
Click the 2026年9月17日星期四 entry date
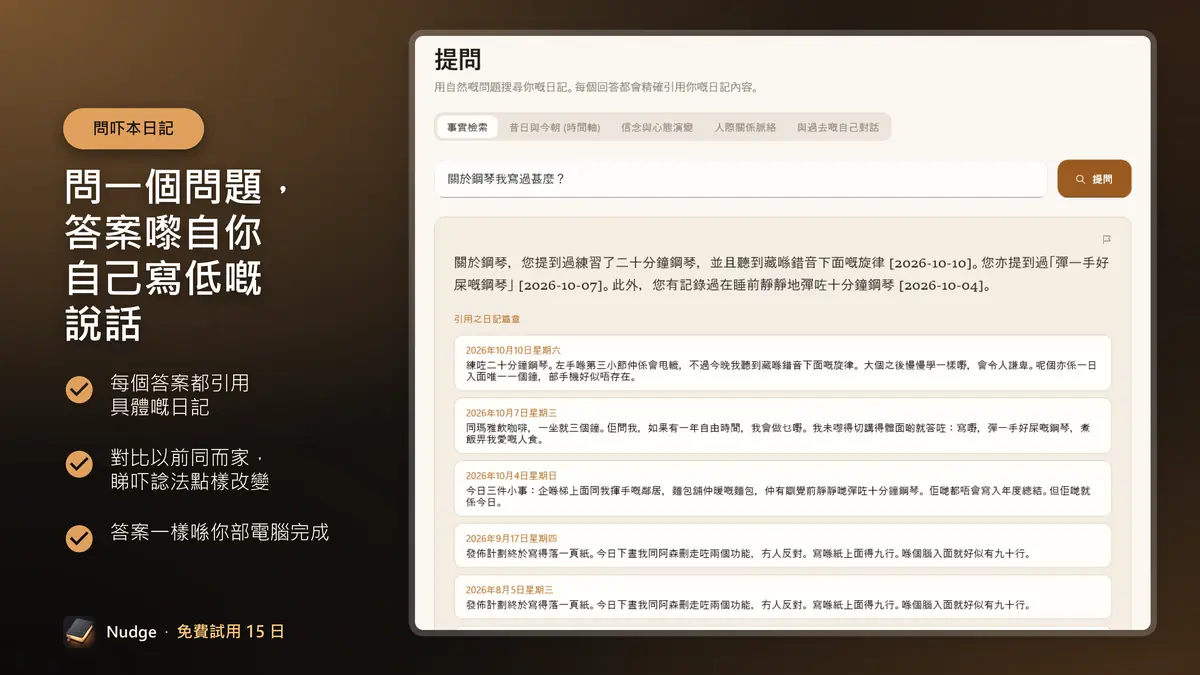pos(512,538)
